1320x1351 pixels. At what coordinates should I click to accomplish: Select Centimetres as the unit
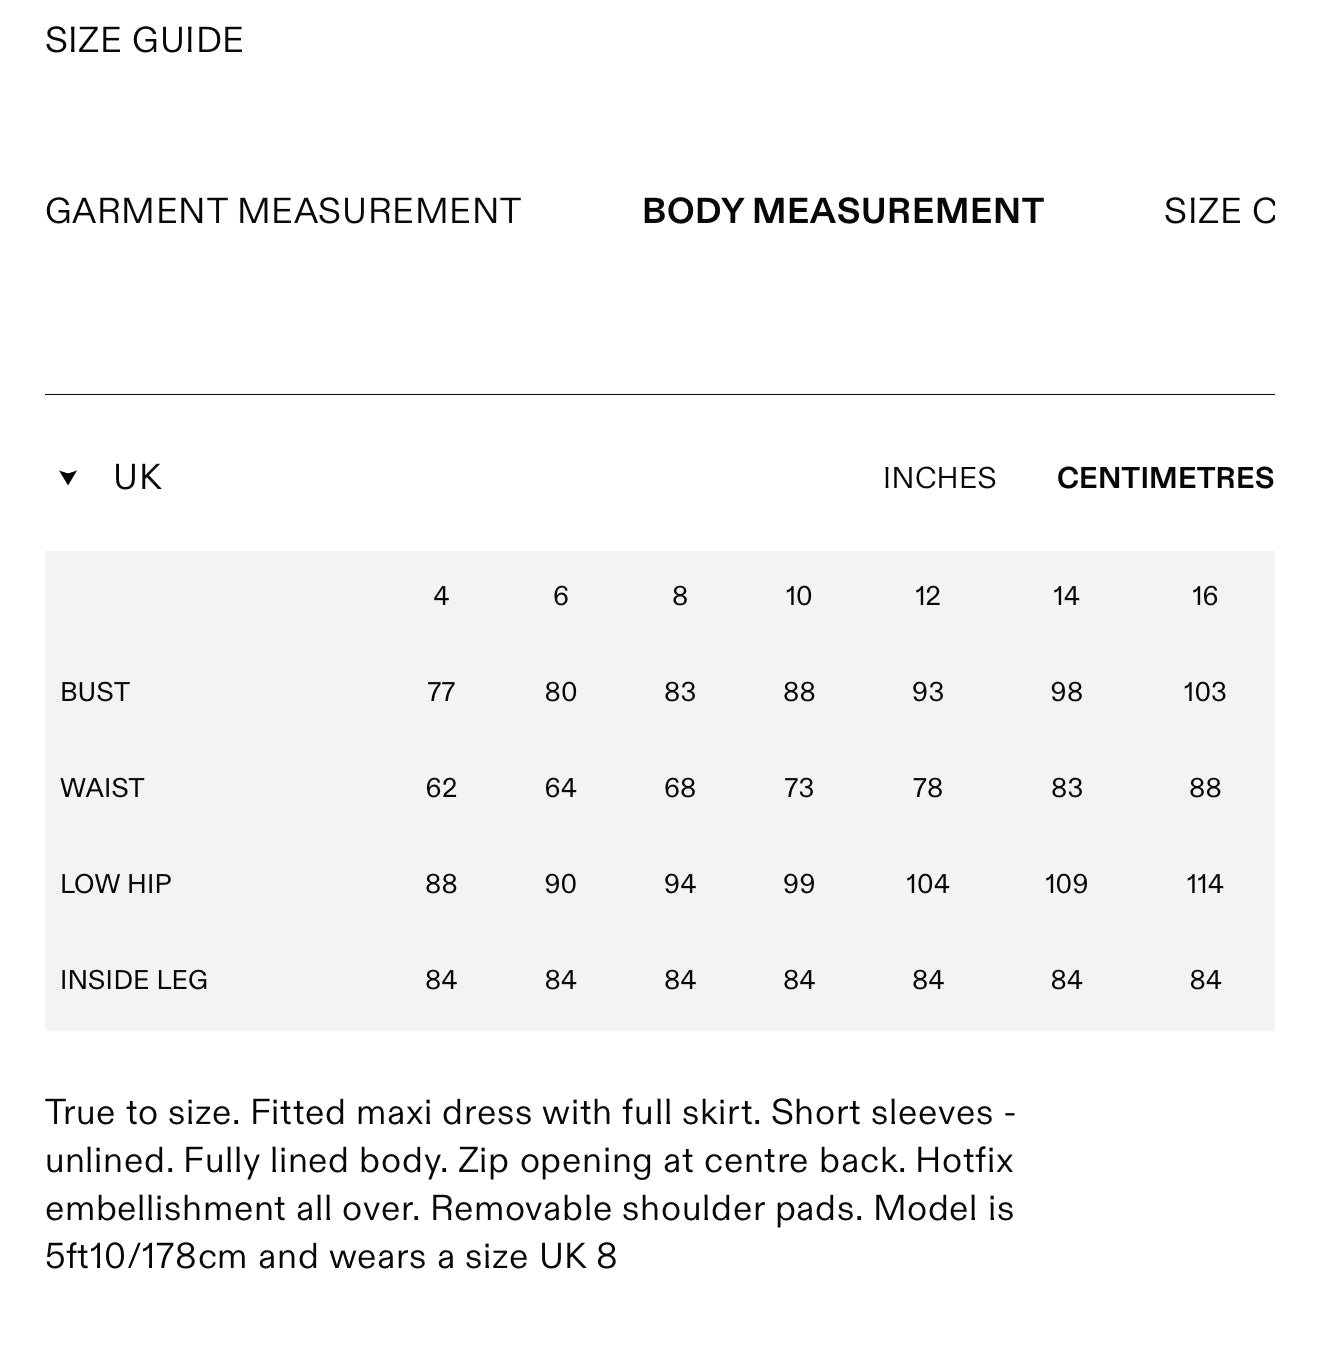pyautogui.click(x=1165, y=478)
